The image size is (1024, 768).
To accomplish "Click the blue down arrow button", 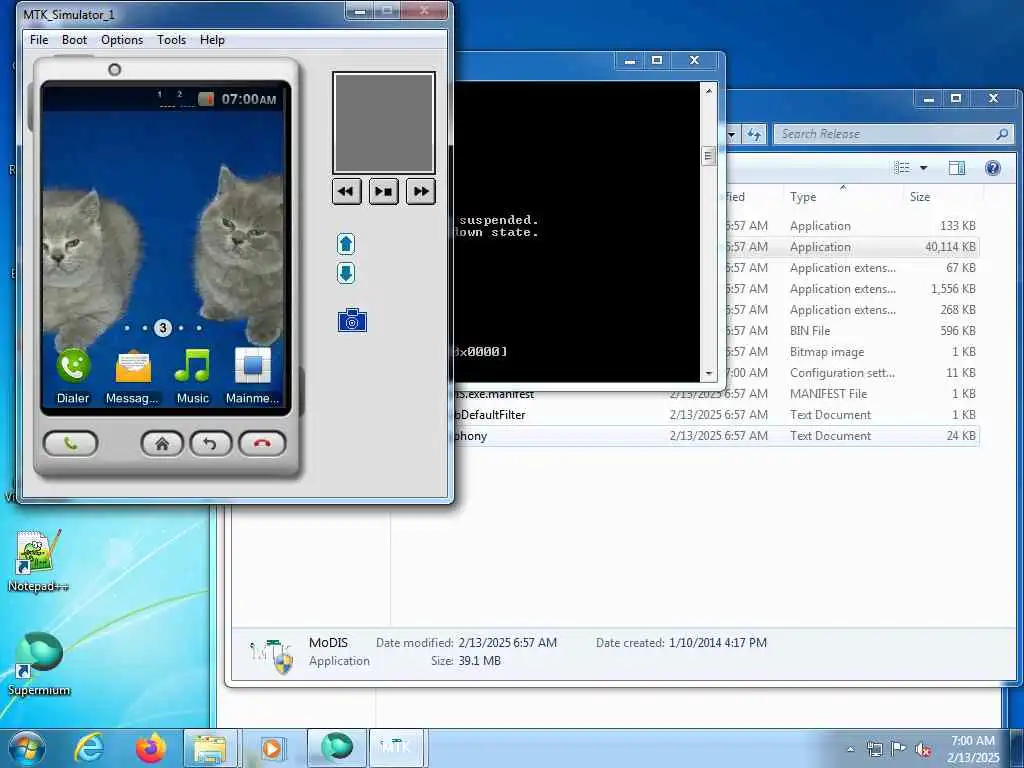I will pos(346,273).
